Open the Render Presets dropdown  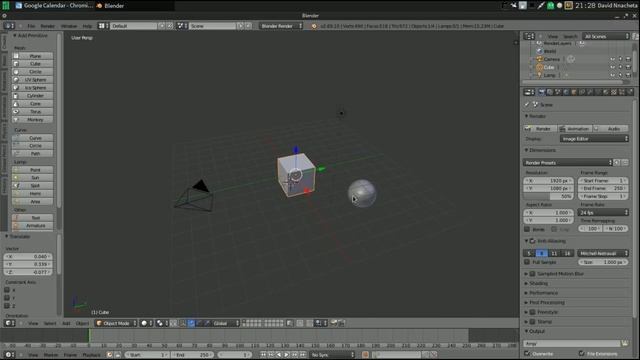point(568,162)
